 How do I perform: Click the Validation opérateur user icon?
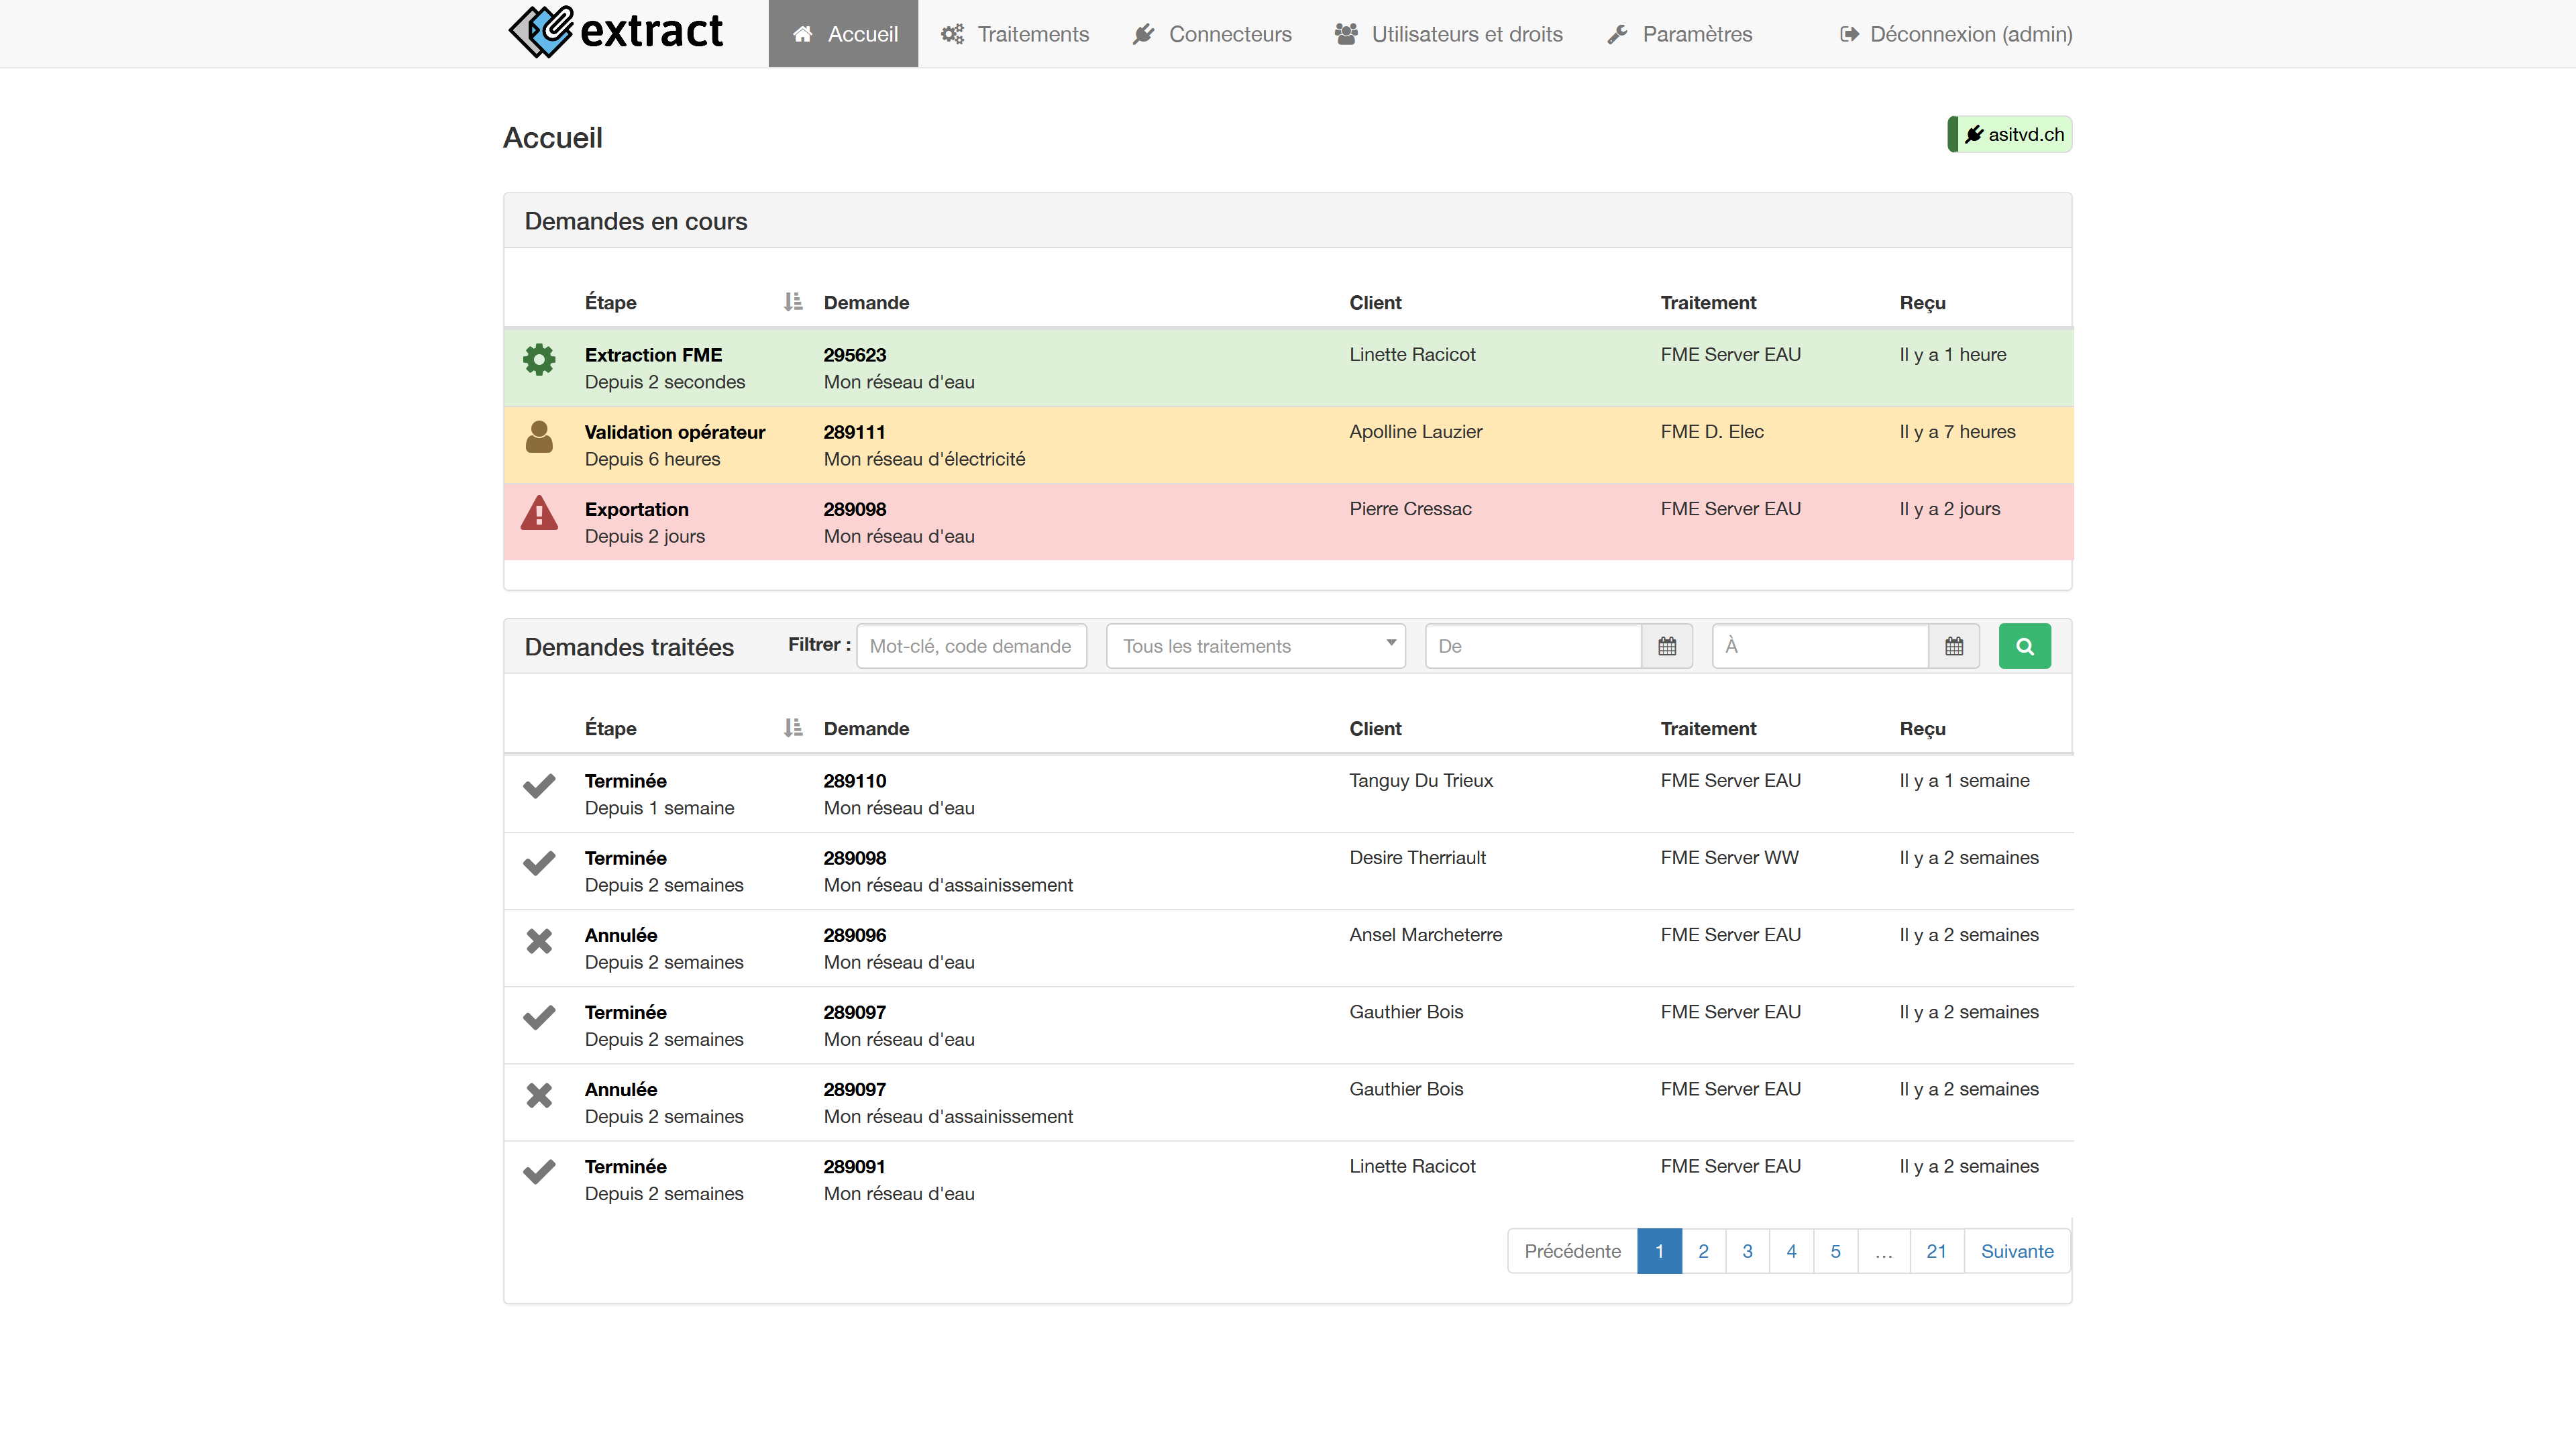point(539,437)
